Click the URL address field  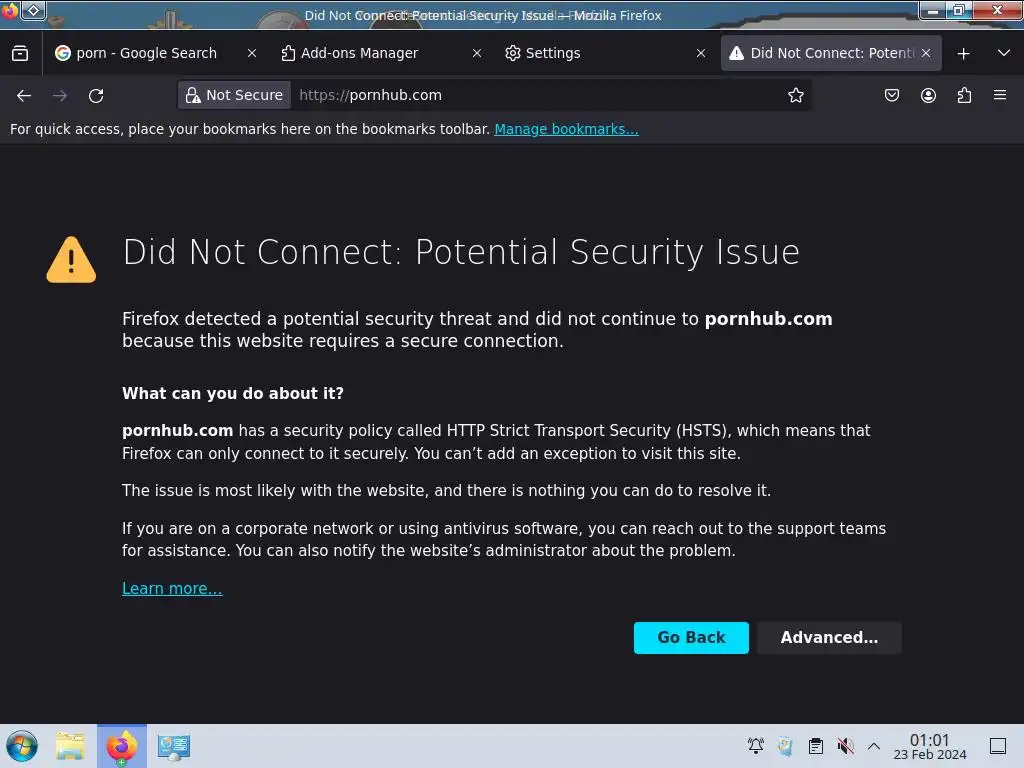click(540, 95)
